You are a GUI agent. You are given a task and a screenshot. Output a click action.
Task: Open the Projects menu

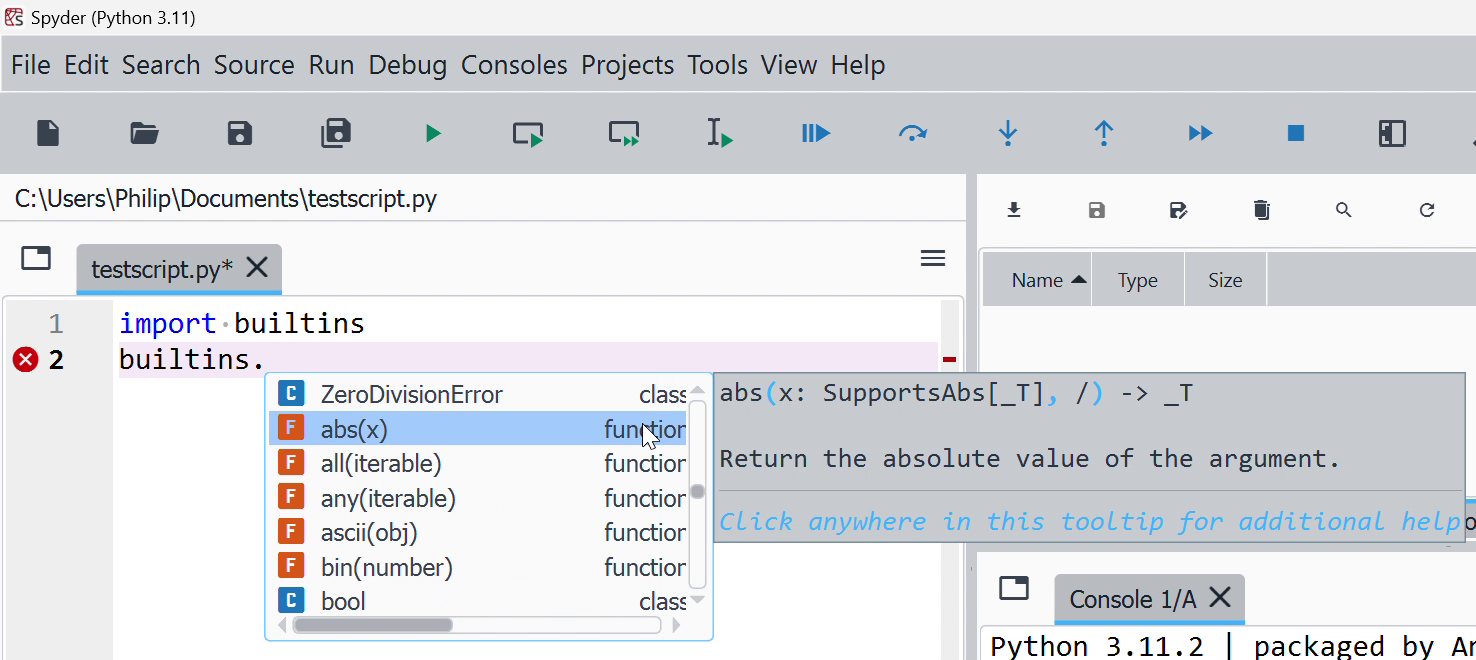pos(628,65)
